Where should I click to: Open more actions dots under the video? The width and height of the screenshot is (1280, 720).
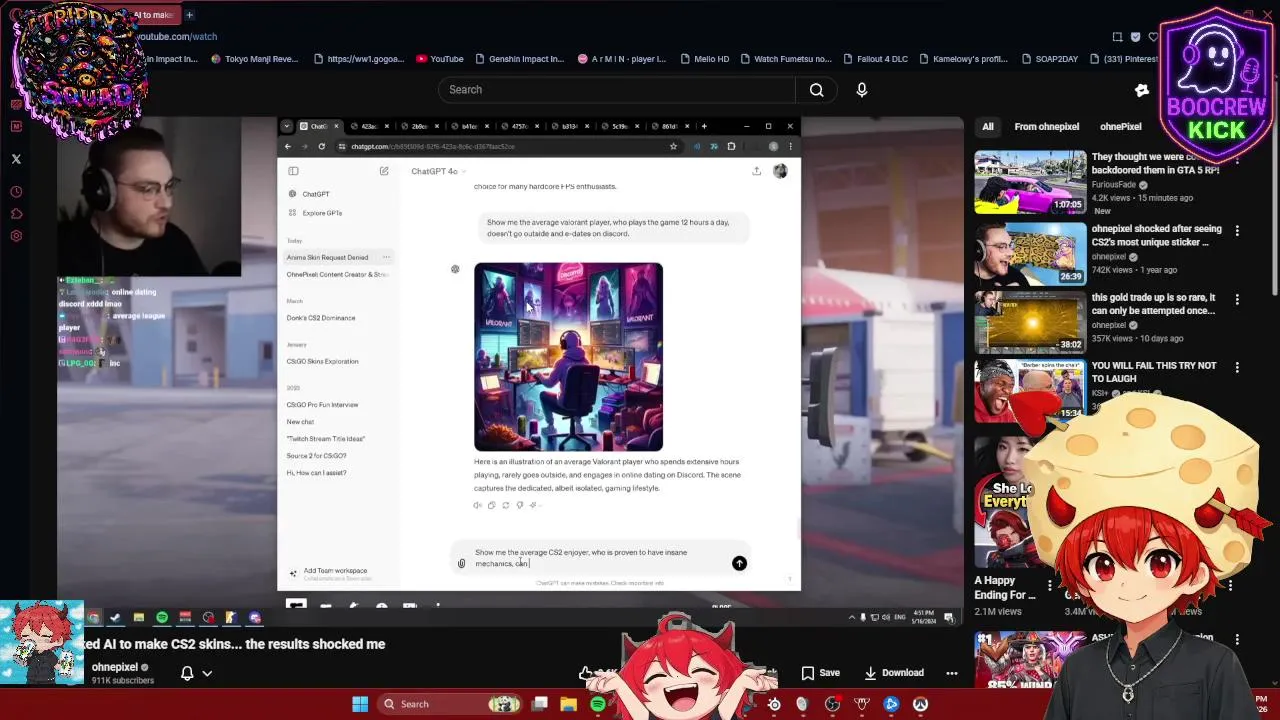click(x=952, y=673)
